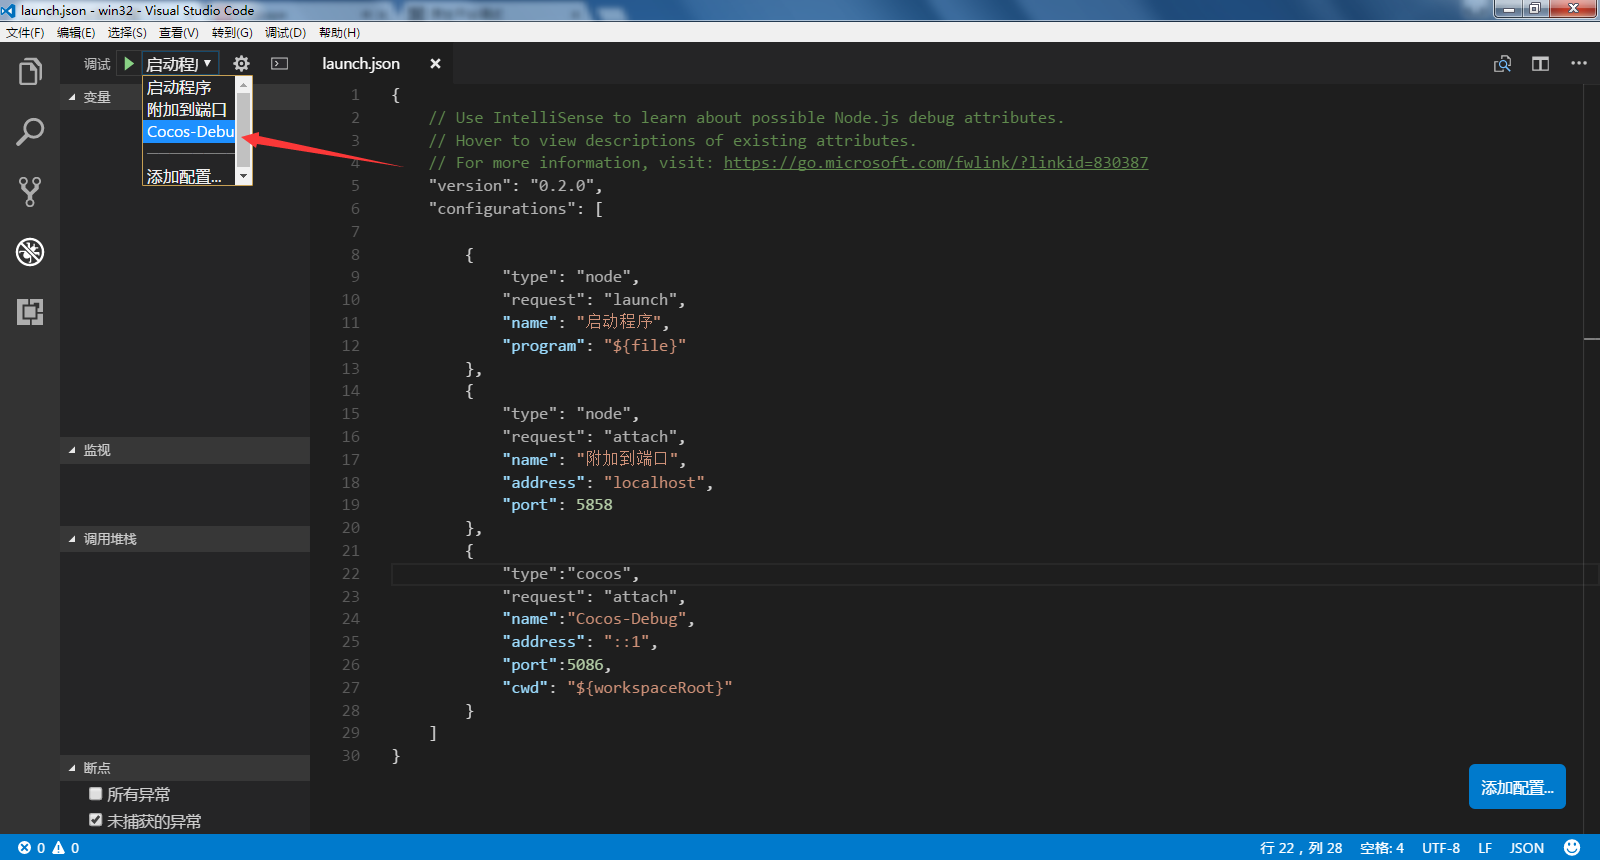Click cursor position 行 22, 列 28
Image resolution: width=1600 pixels, height=860 pixels.
tap(1301, 848)
